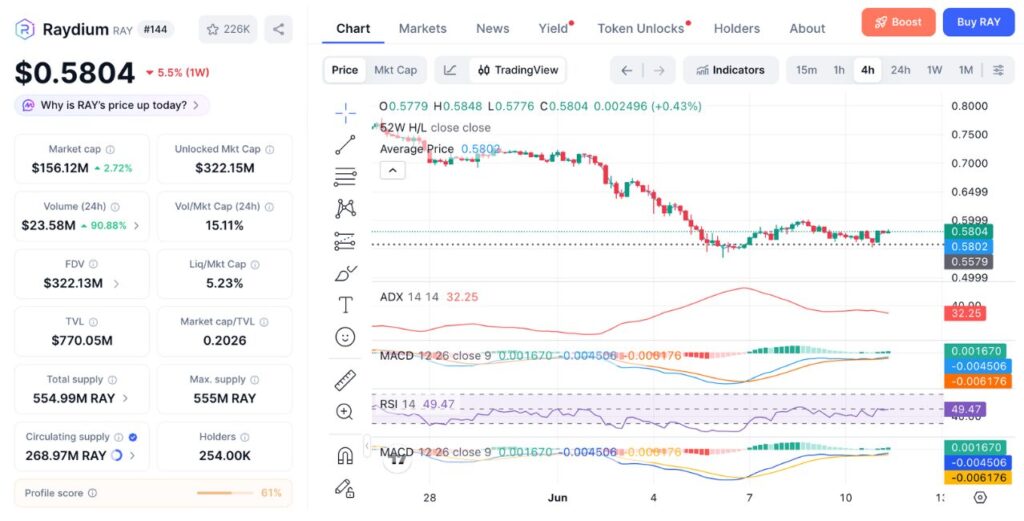Open the Token Unlocks tab
Screen dimensions: 1024x521
641,29
